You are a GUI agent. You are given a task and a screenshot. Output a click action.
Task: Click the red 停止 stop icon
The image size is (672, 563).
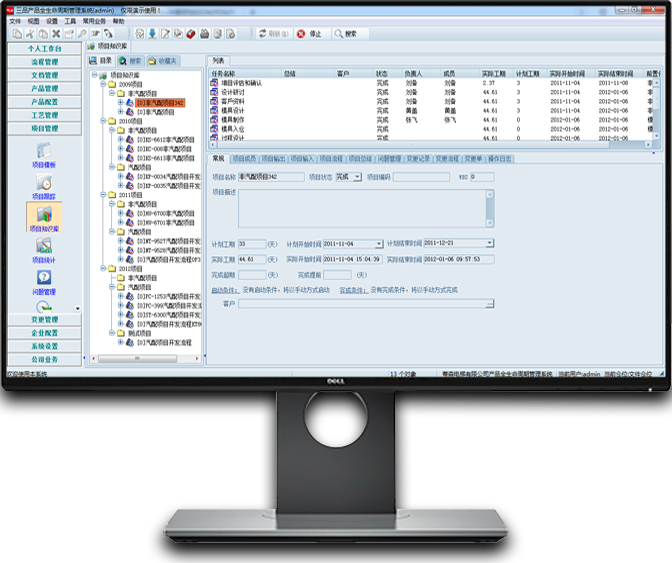pos(301,33)
